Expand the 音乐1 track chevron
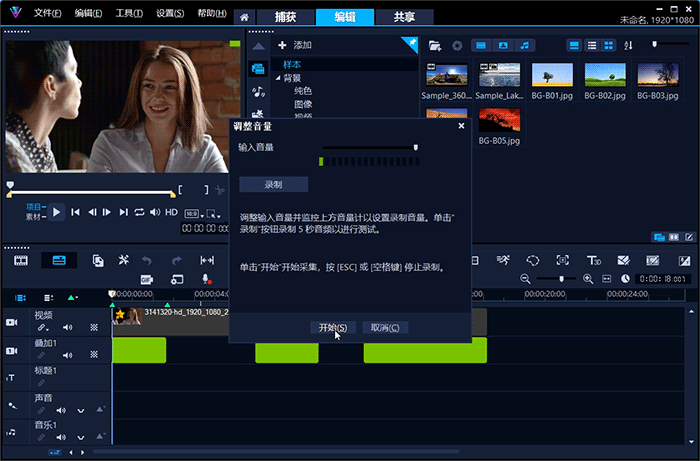Viewport: 700px width, 461px height. [81, 438]
